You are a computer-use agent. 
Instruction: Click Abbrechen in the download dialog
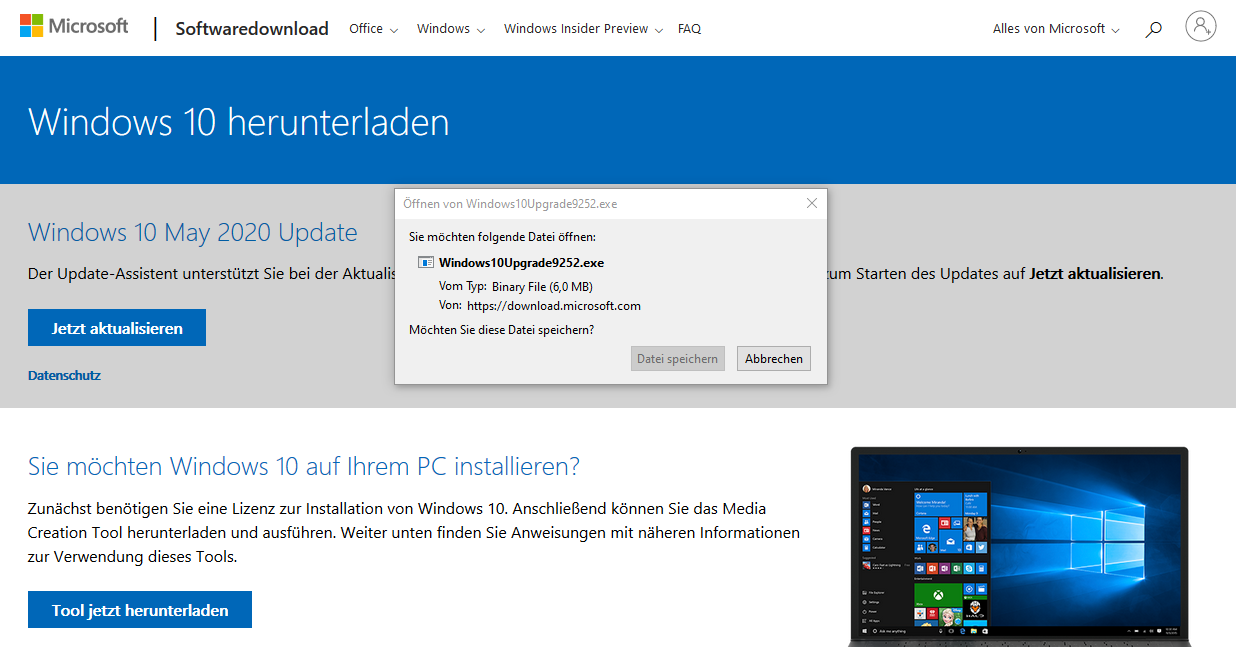[774, 359]
